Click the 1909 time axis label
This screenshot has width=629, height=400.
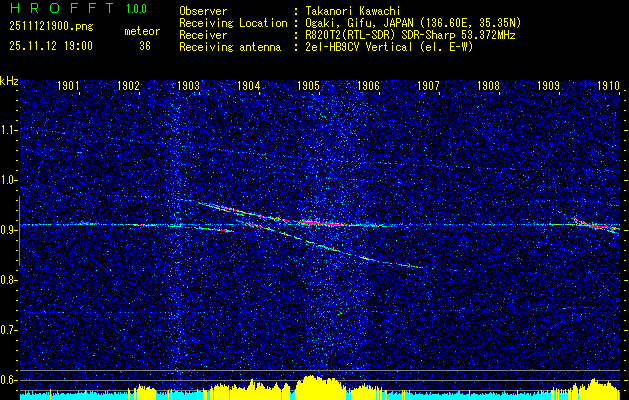point(549,85)
